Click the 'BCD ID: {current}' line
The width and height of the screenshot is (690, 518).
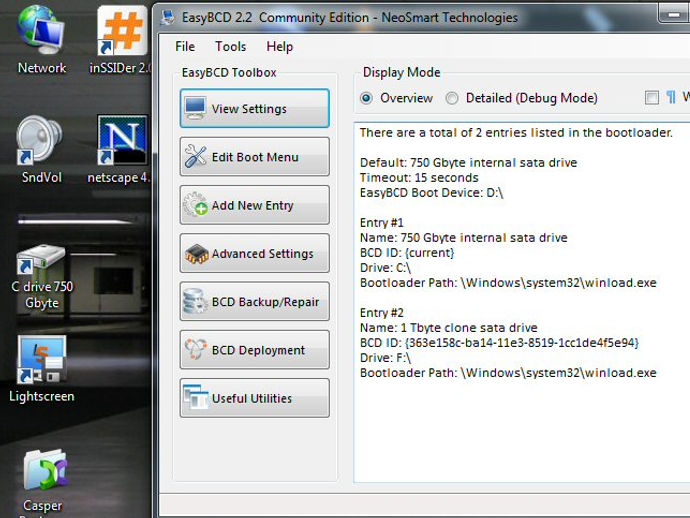tap(407, 253)
